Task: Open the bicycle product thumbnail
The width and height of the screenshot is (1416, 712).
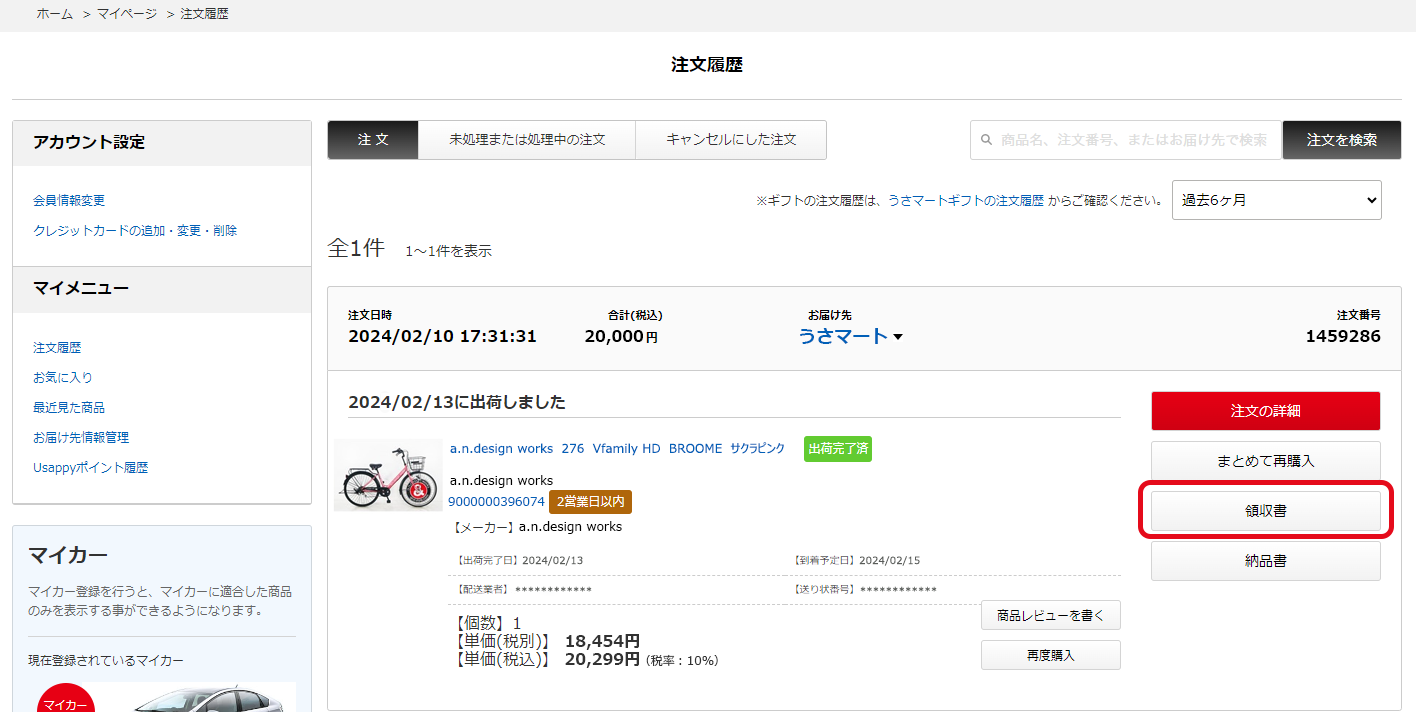Action: (388, 475)
